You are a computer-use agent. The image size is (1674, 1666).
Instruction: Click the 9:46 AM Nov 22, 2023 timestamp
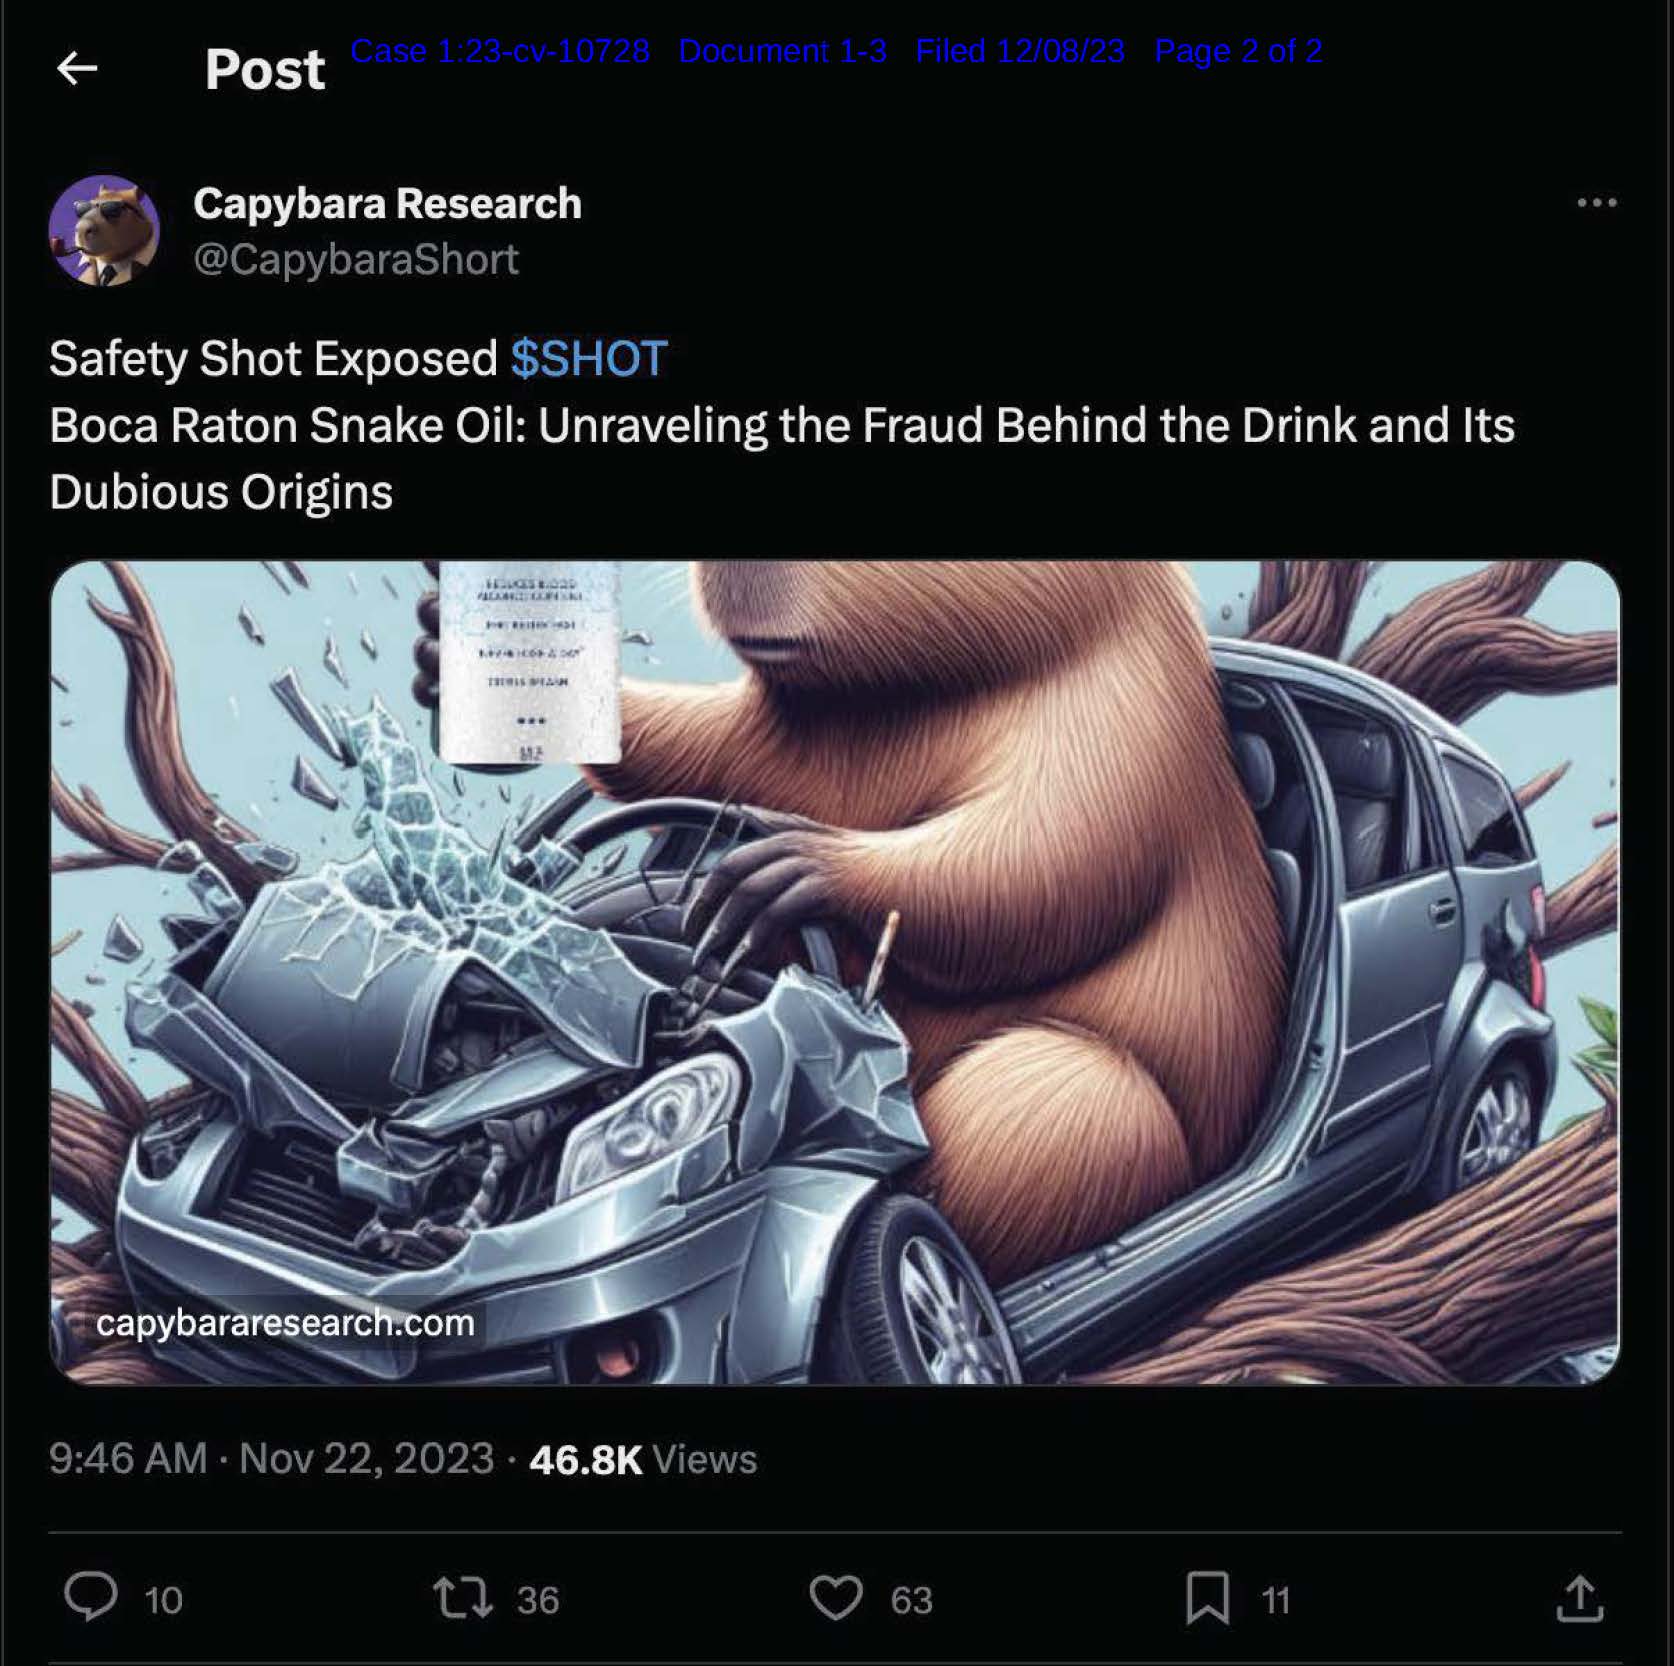click(271, 1459)
